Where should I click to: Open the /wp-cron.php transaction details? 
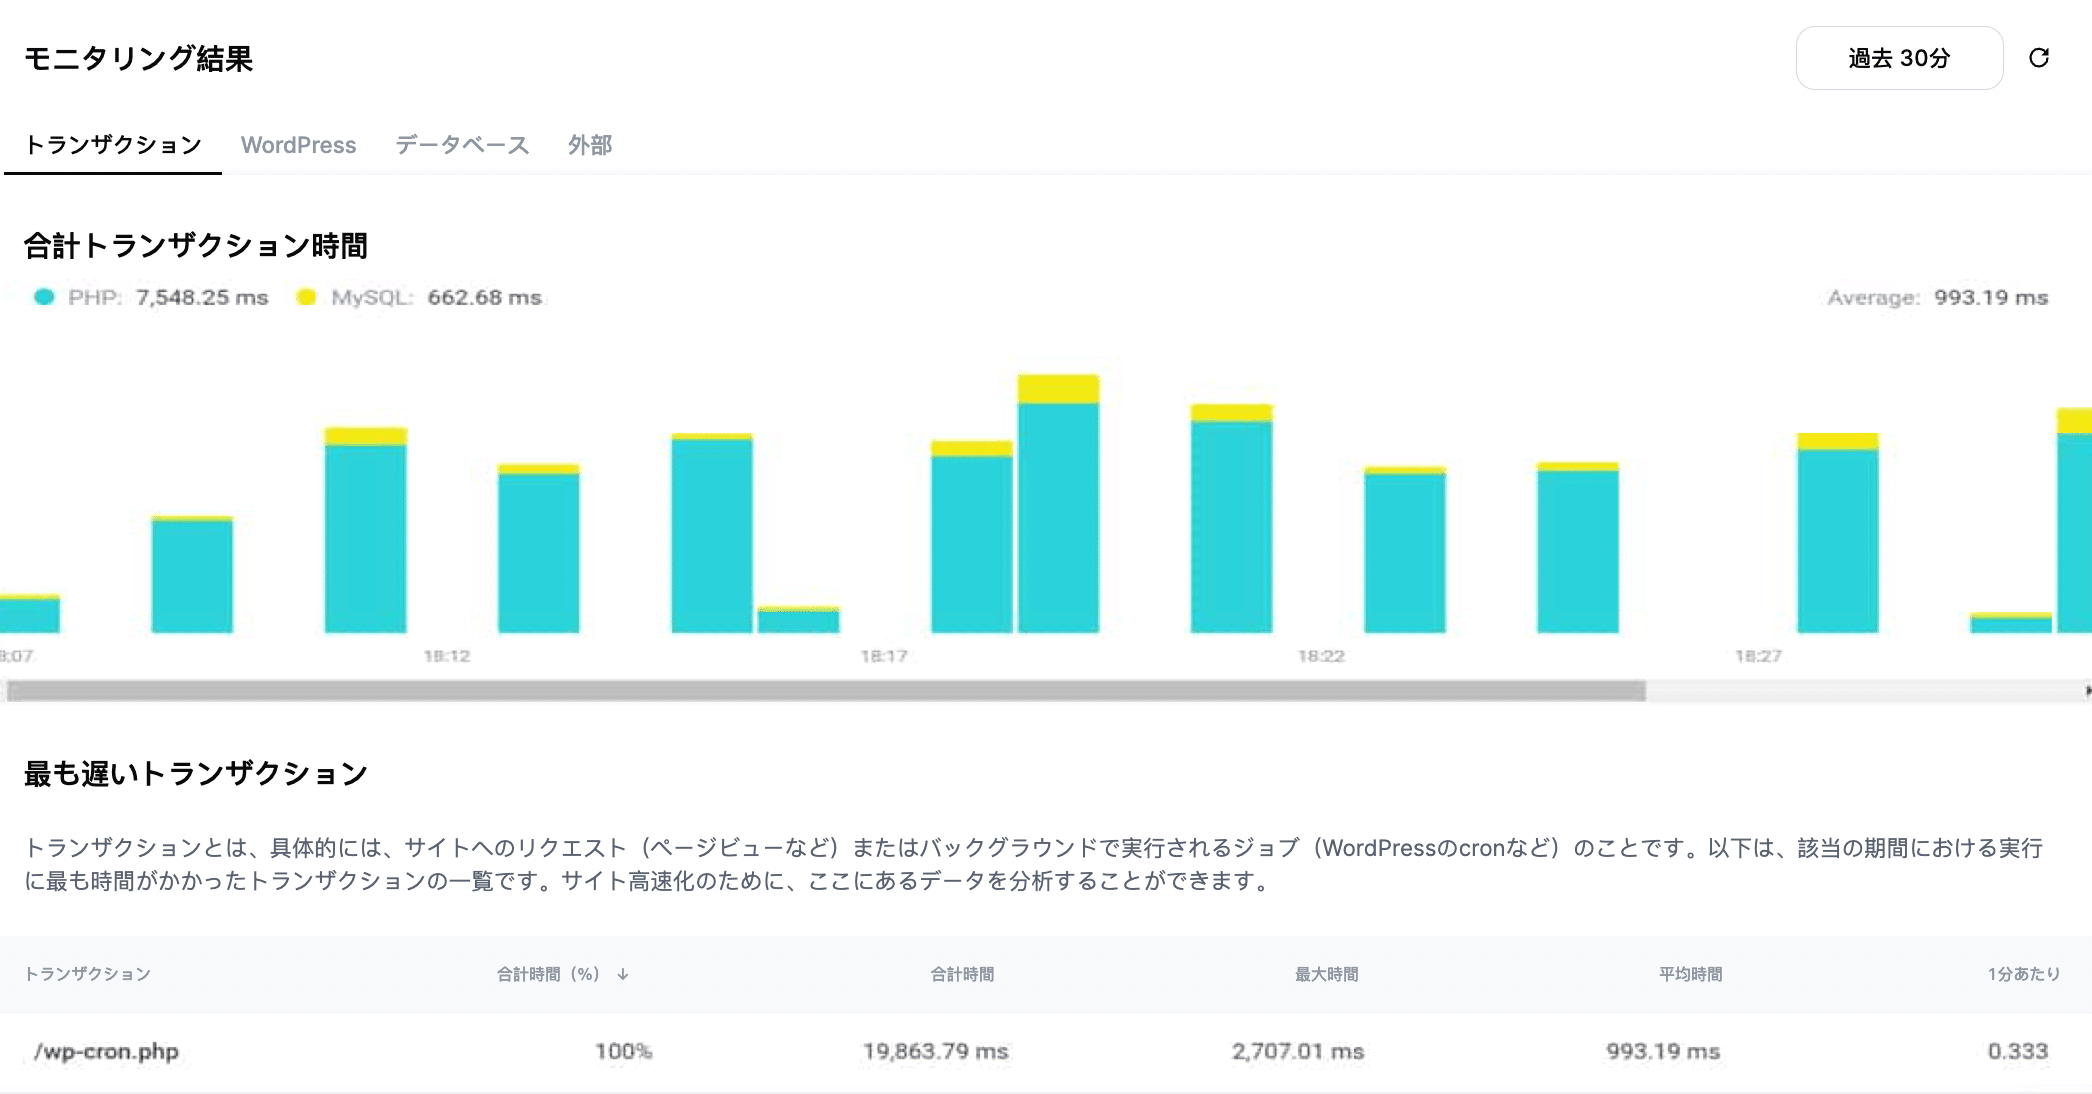pyautogui.click(x=106, y=1051)
